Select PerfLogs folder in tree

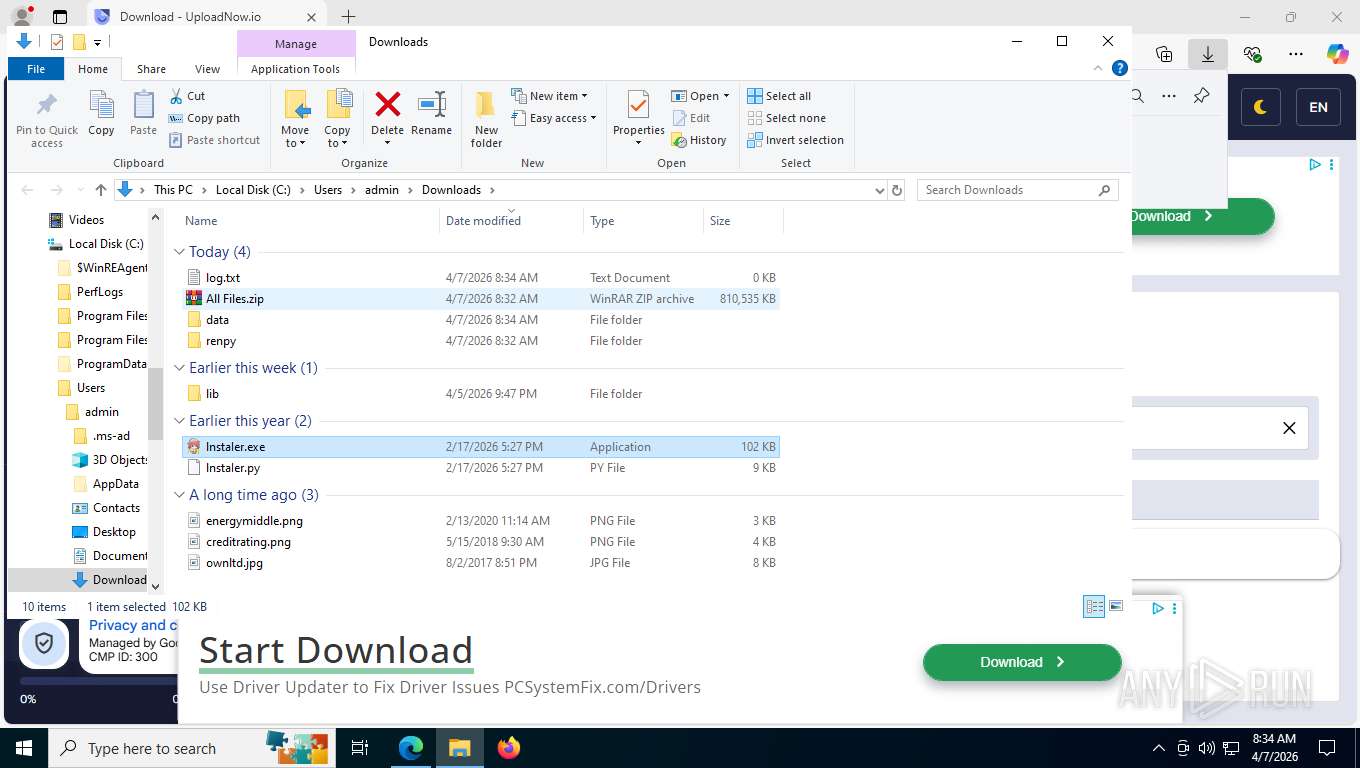click(x=100, y=292)
